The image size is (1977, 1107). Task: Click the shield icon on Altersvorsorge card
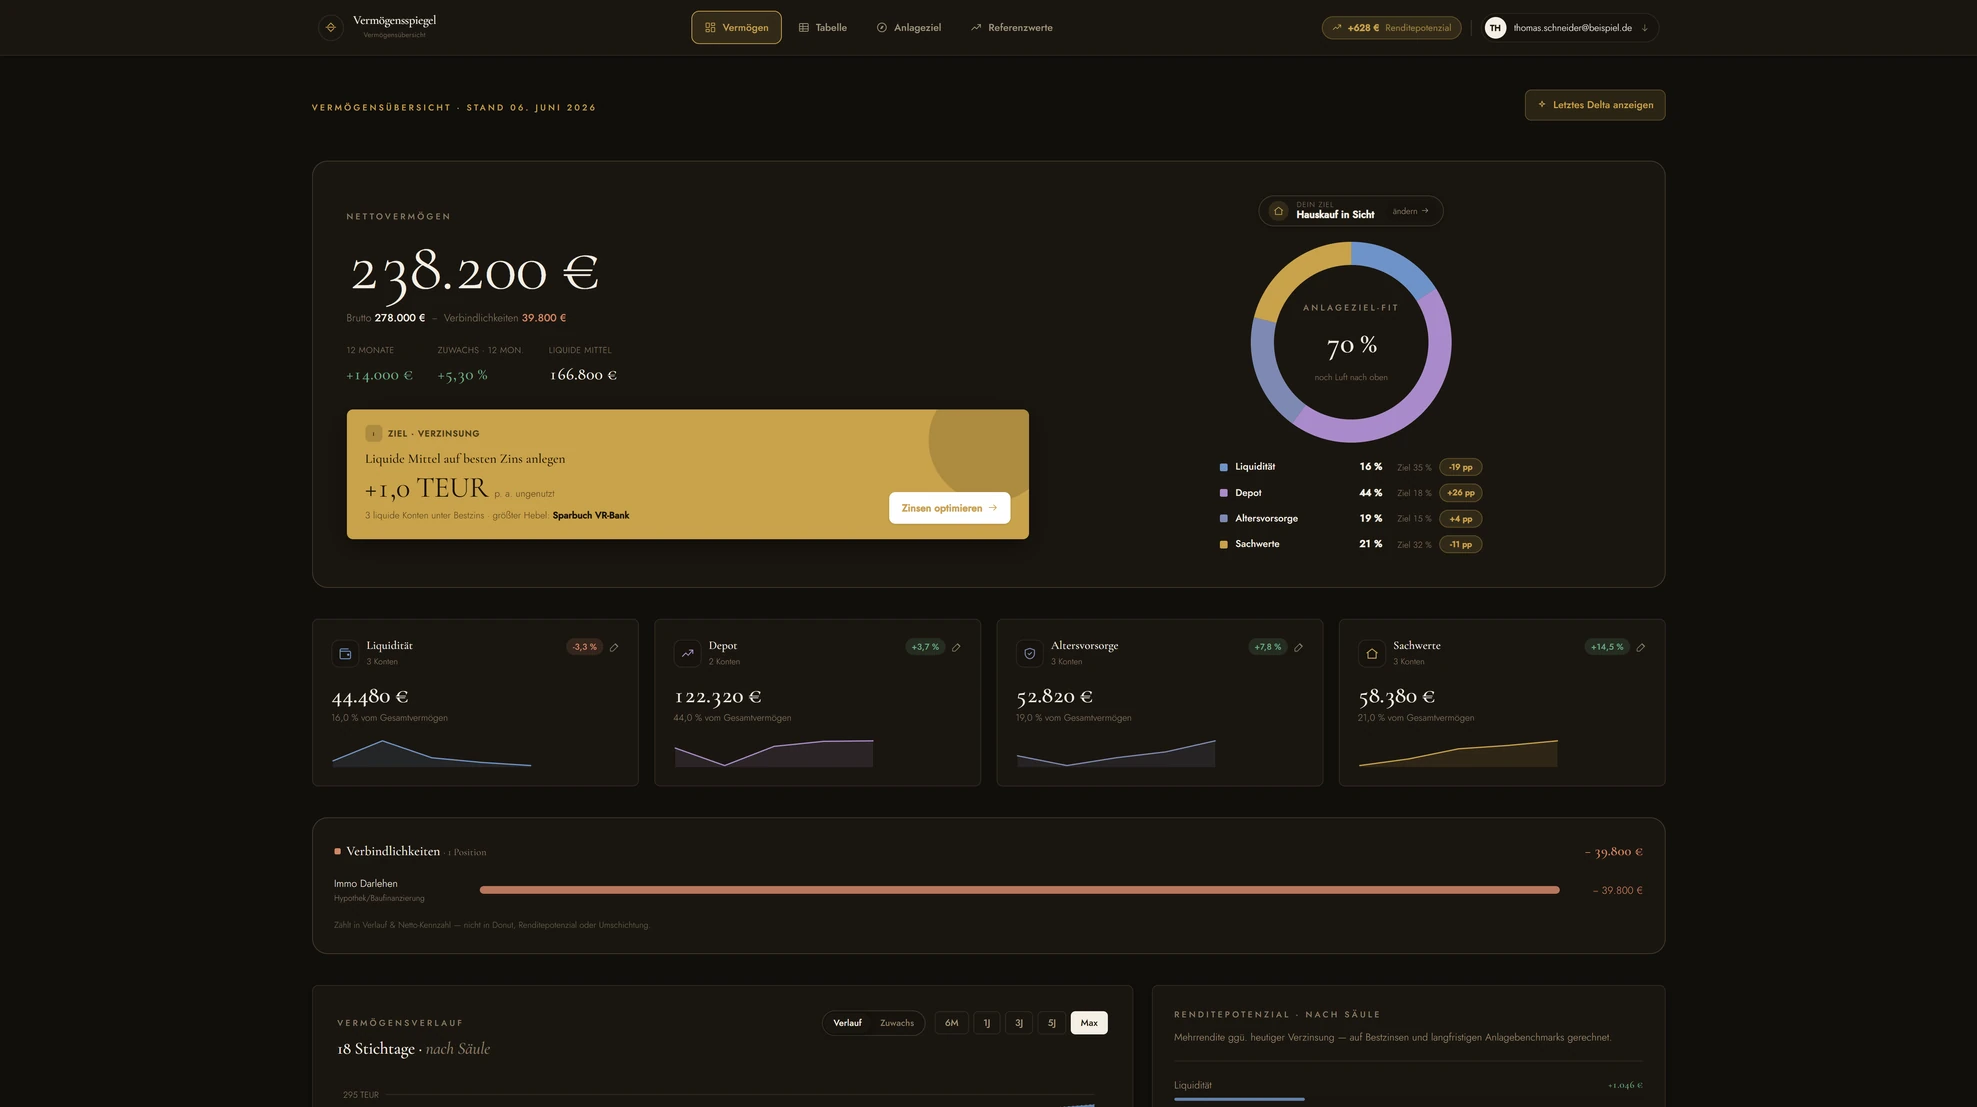tap(1029, 653)
